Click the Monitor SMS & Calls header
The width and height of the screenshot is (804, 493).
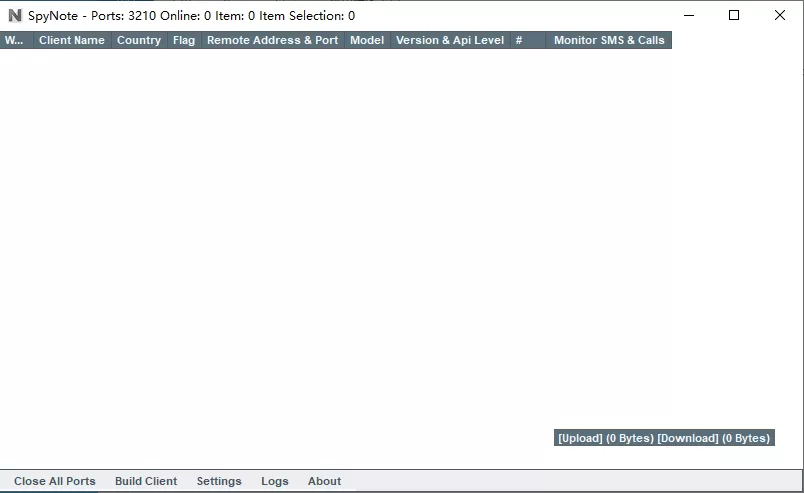608,41
